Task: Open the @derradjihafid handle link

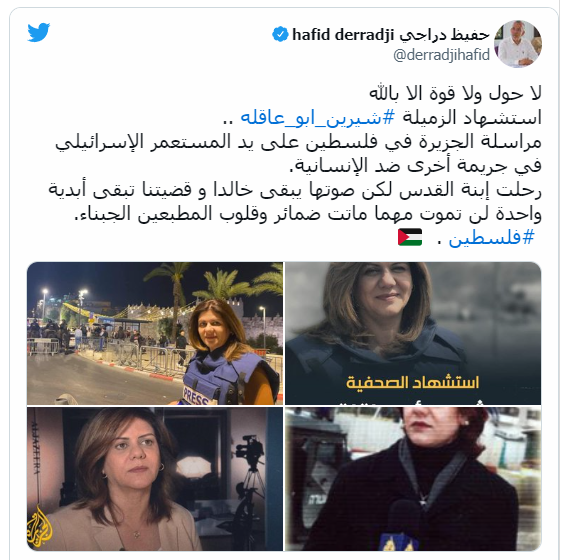Action: [x=441, y=55]
